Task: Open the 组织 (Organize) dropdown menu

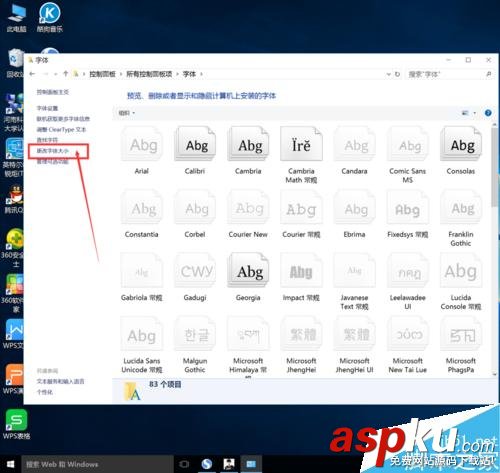Action: coord(127,113)
